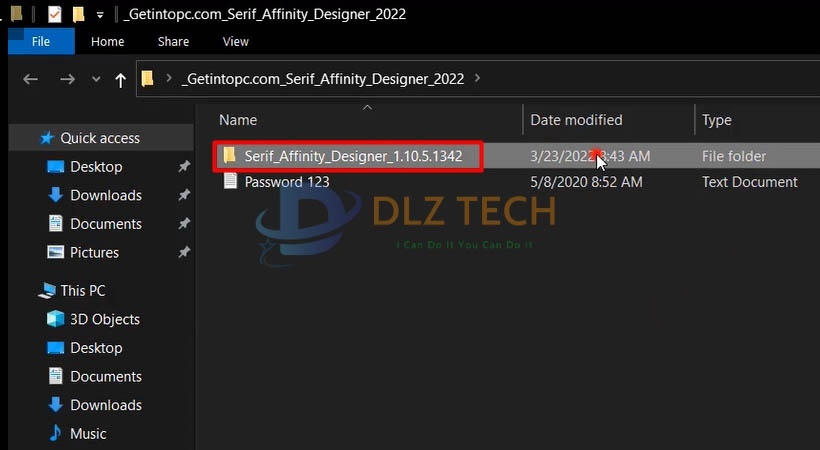The image size is (820, 450).
Task: Open the recent locations dropdown arrow
Action: (96, 80)
